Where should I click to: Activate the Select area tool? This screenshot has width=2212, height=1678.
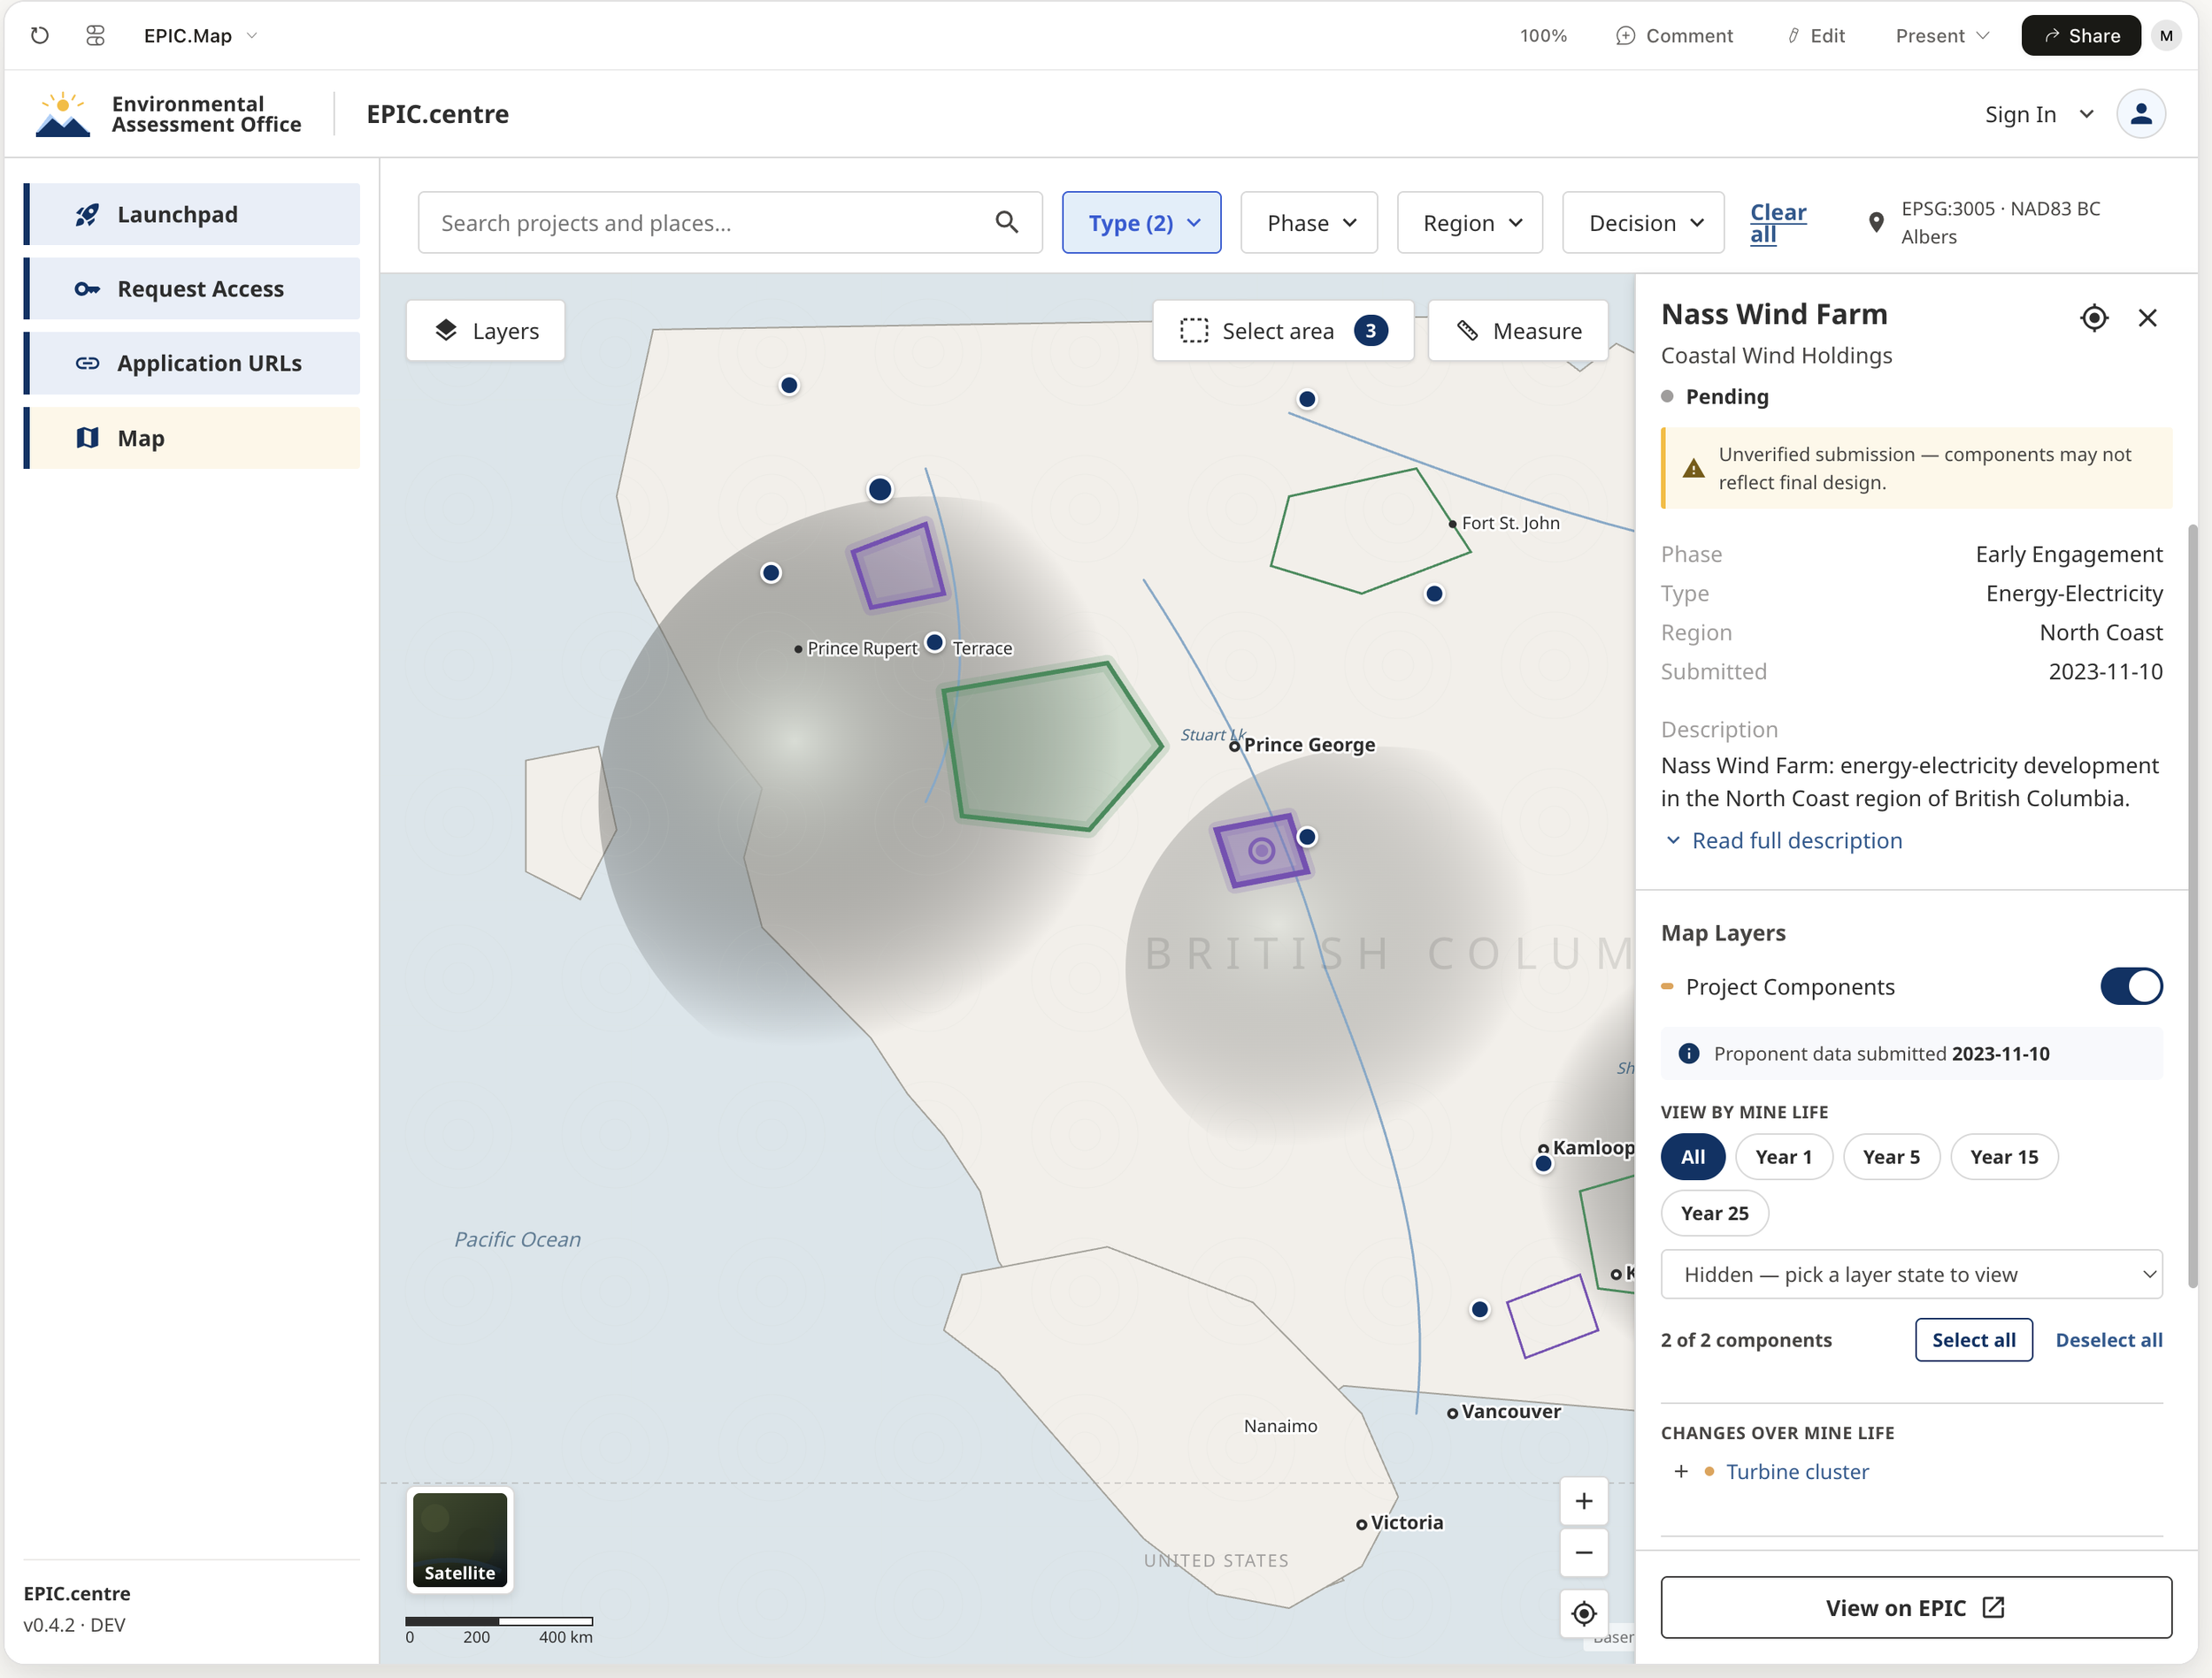click(1283, 331)
